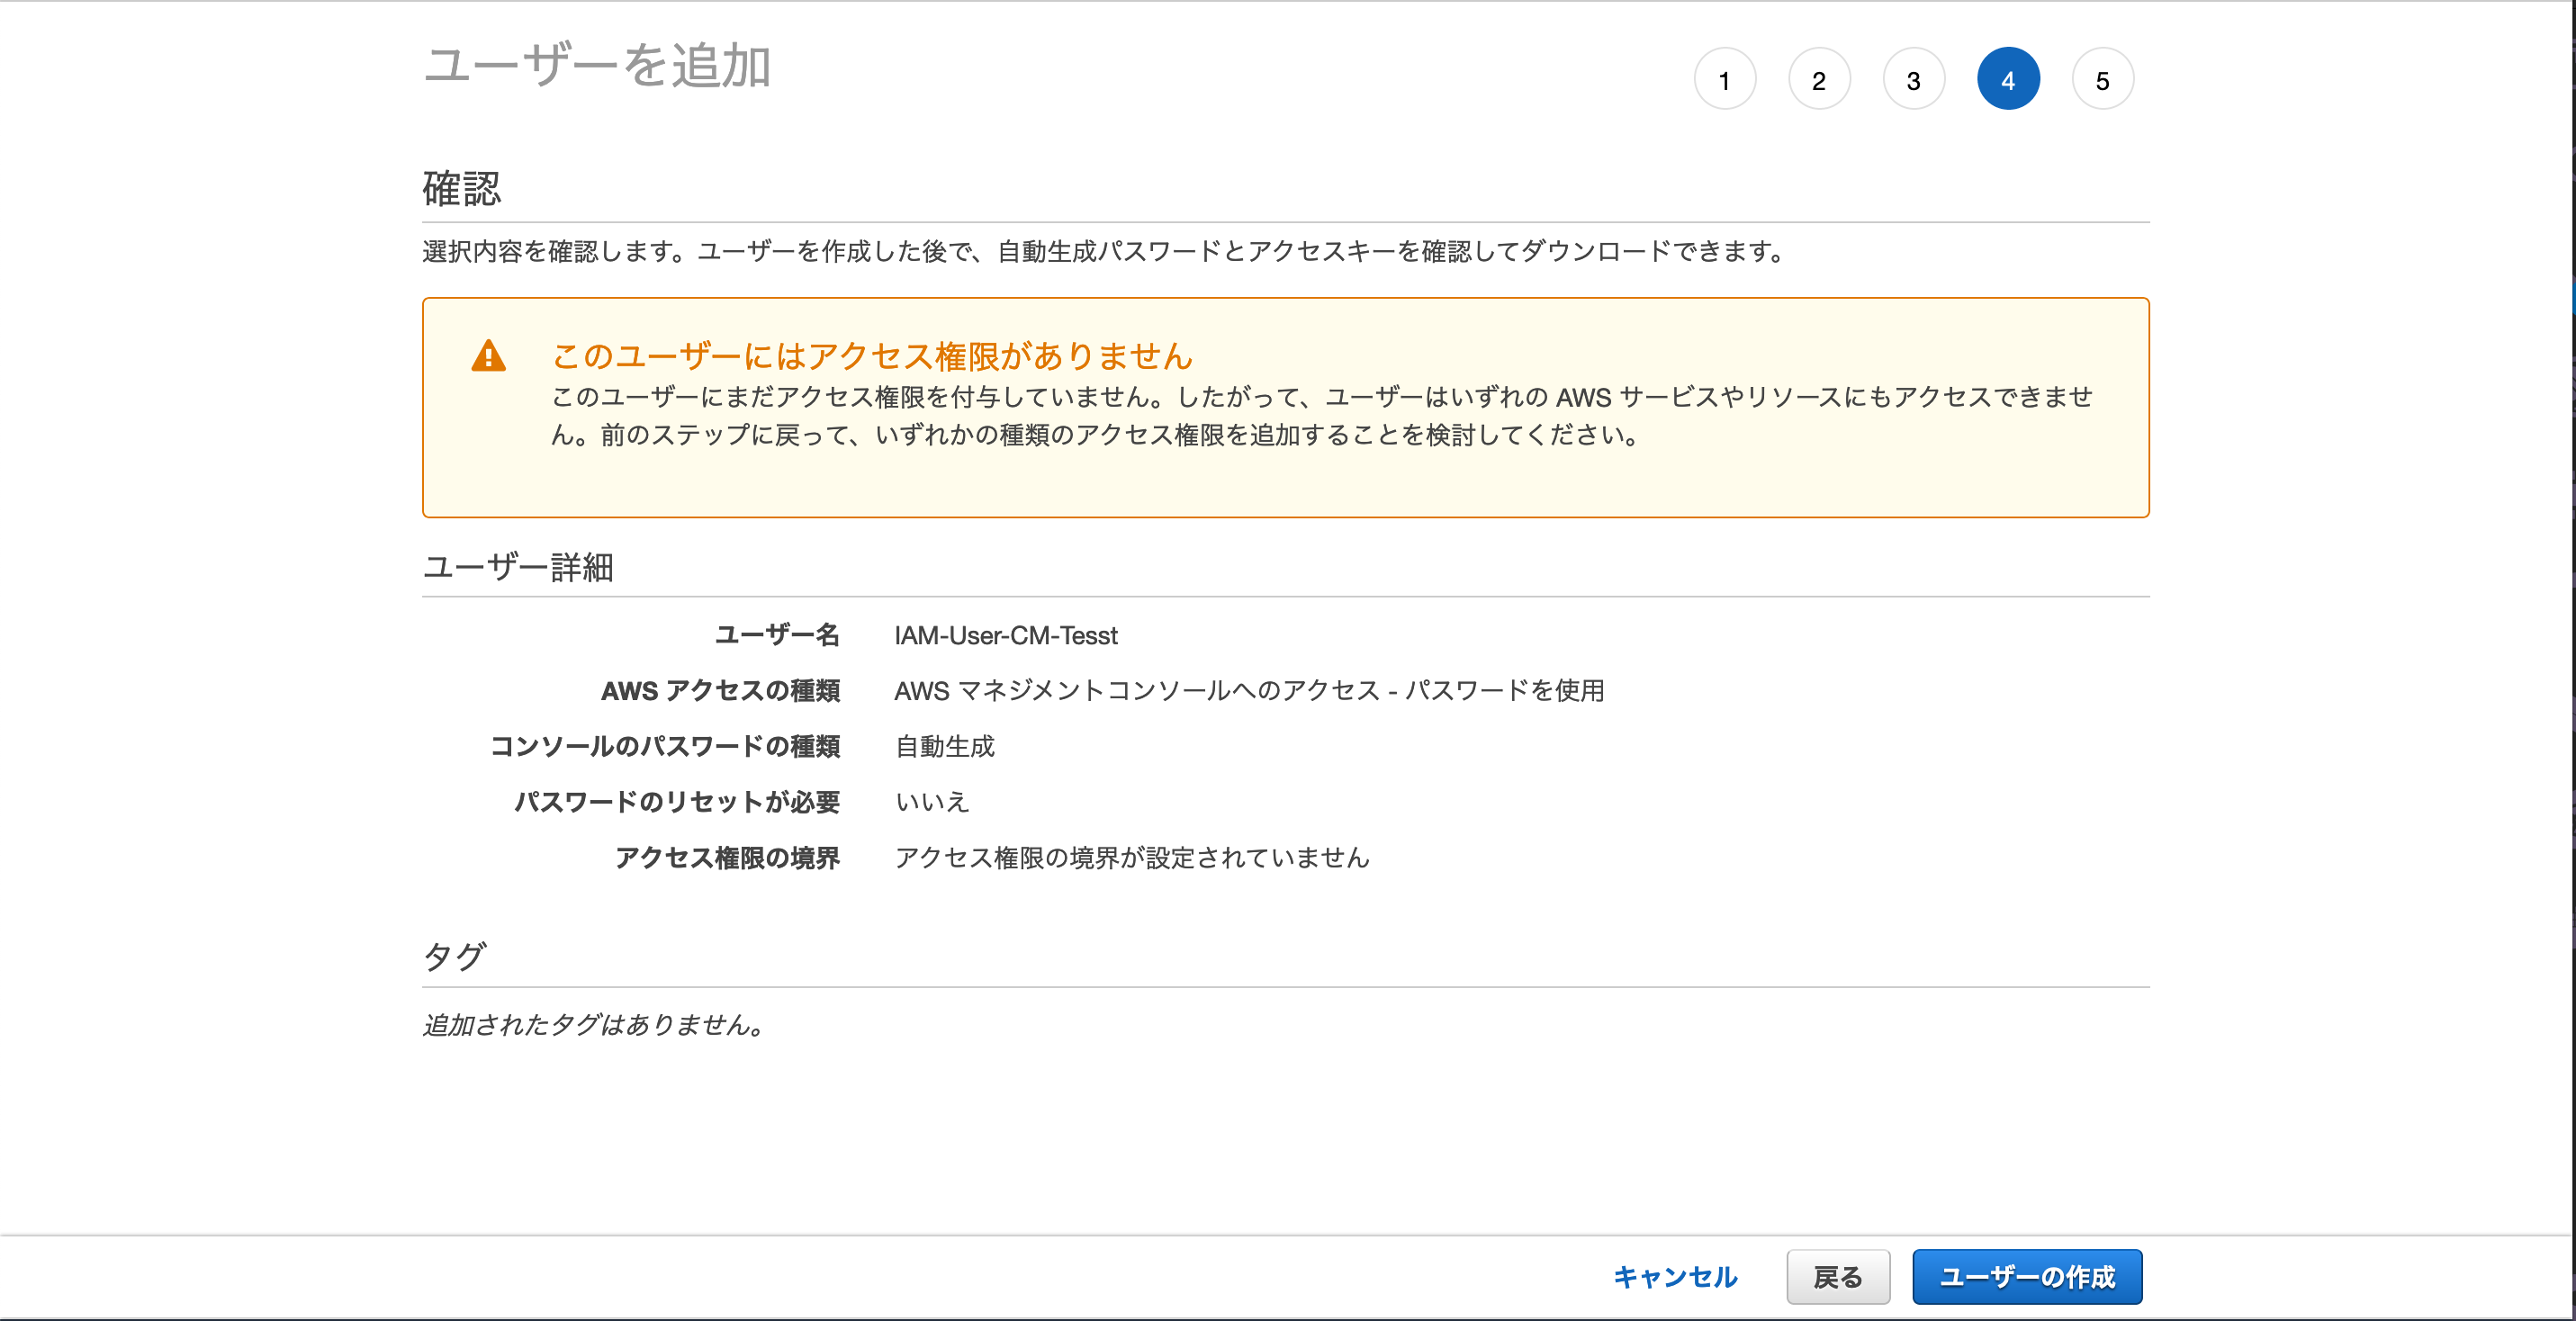The image size is (2576, 1321).
Task: Click the value アクセス権限の境界が設定されていません
Action: 1132,858
